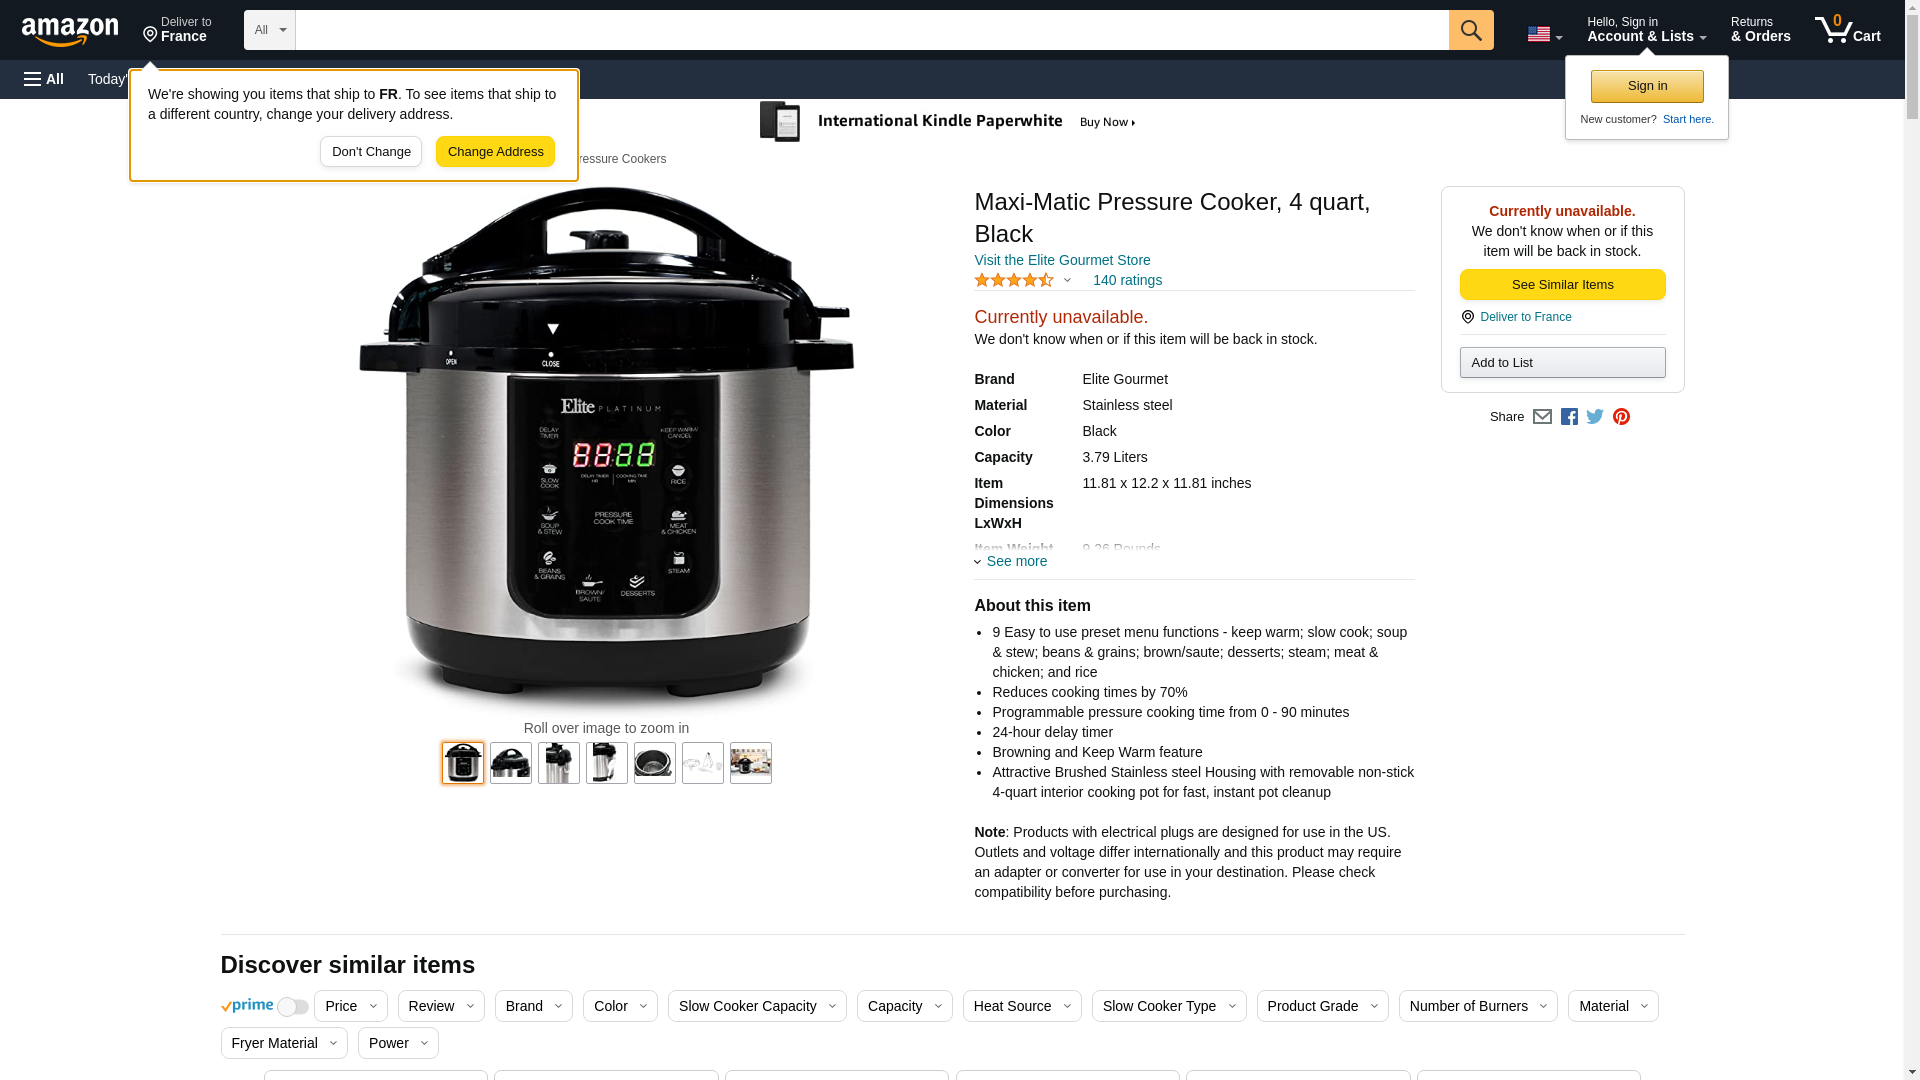Share product on Facebook
Screen dimensions: 1920x1080
click(x=1569, y=417)
